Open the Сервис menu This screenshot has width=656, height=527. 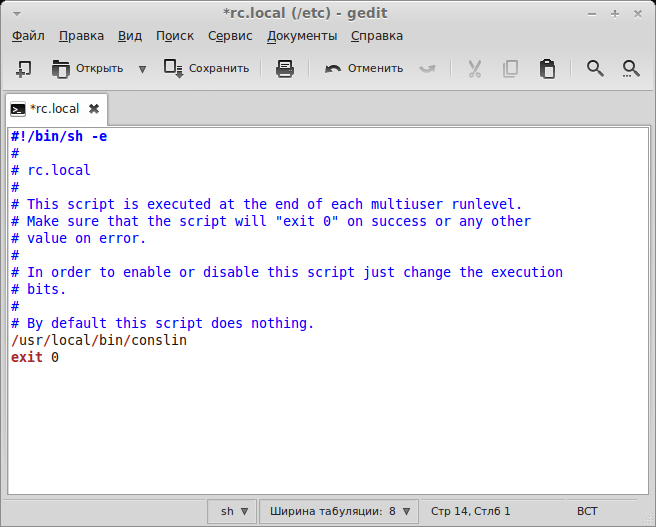coord(230,36)
